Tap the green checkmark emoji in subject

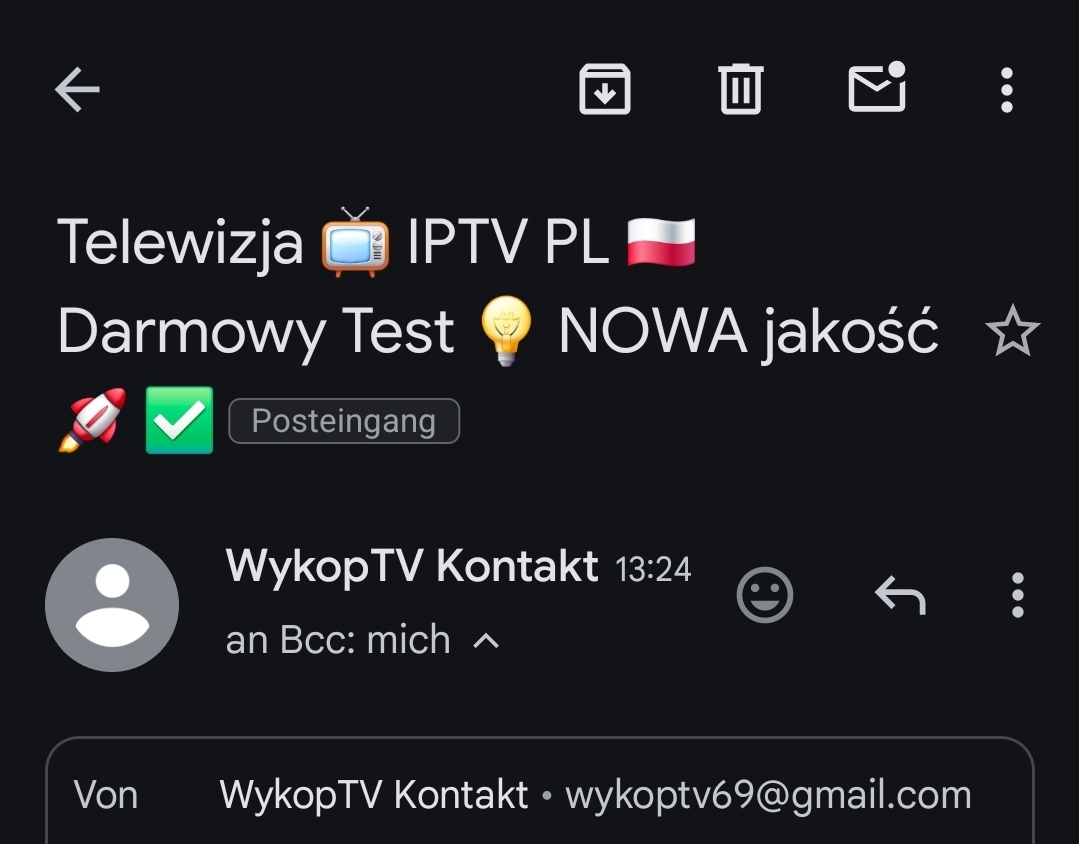pyautogui.click(x=179, y=420)
